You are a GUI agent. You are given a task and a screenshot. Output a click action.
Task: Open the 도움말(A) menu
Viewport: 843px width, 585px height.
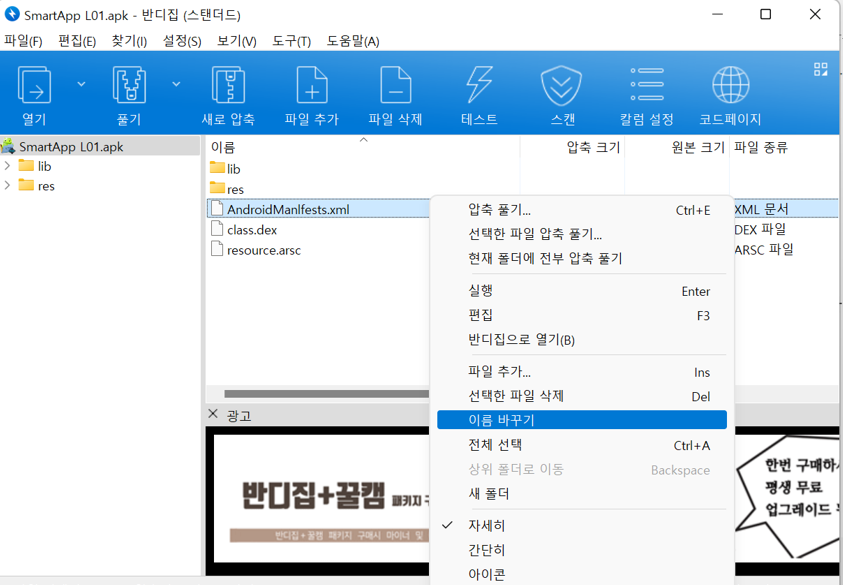click(x=353, y=41)
